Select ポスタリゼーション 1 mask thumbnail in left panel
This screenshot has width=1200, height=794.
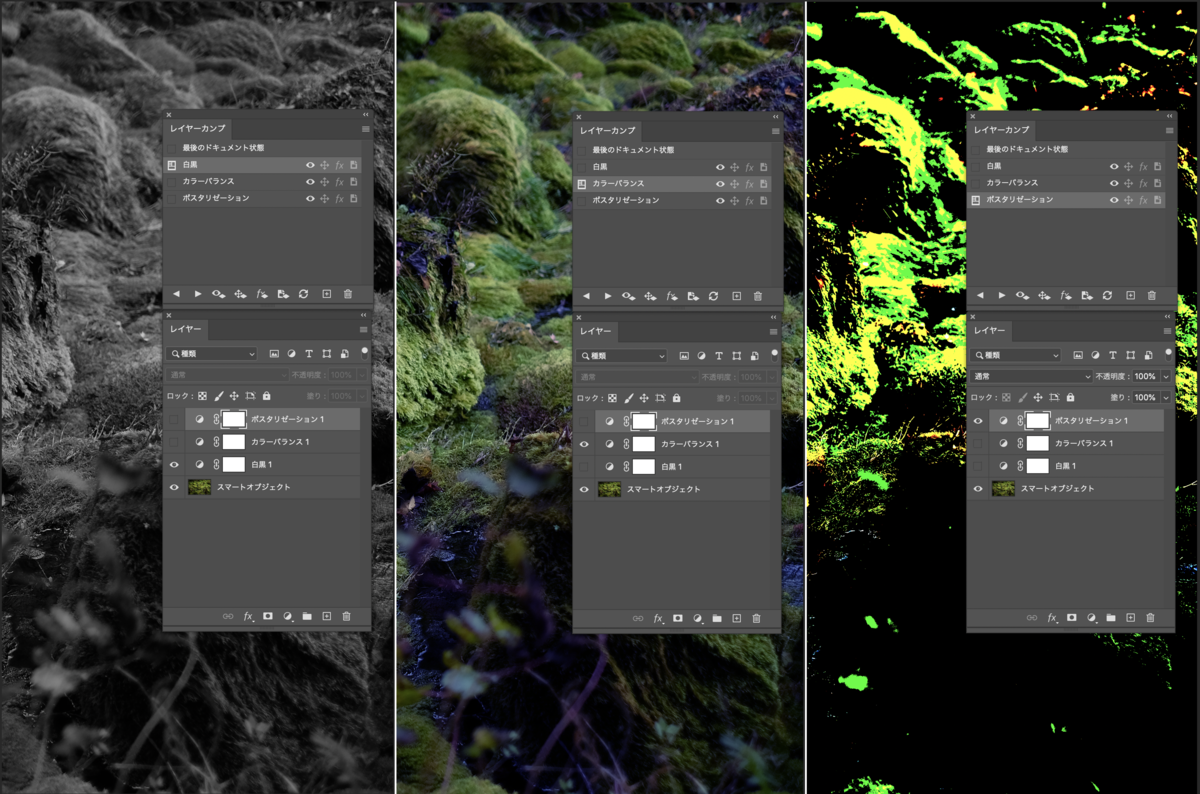[x=233, y=419]
